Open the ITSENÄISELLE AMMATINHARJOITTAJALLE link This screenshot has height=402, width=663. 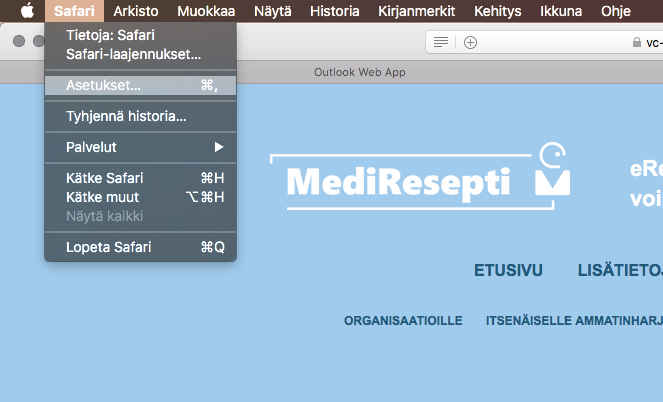(574, 321)
